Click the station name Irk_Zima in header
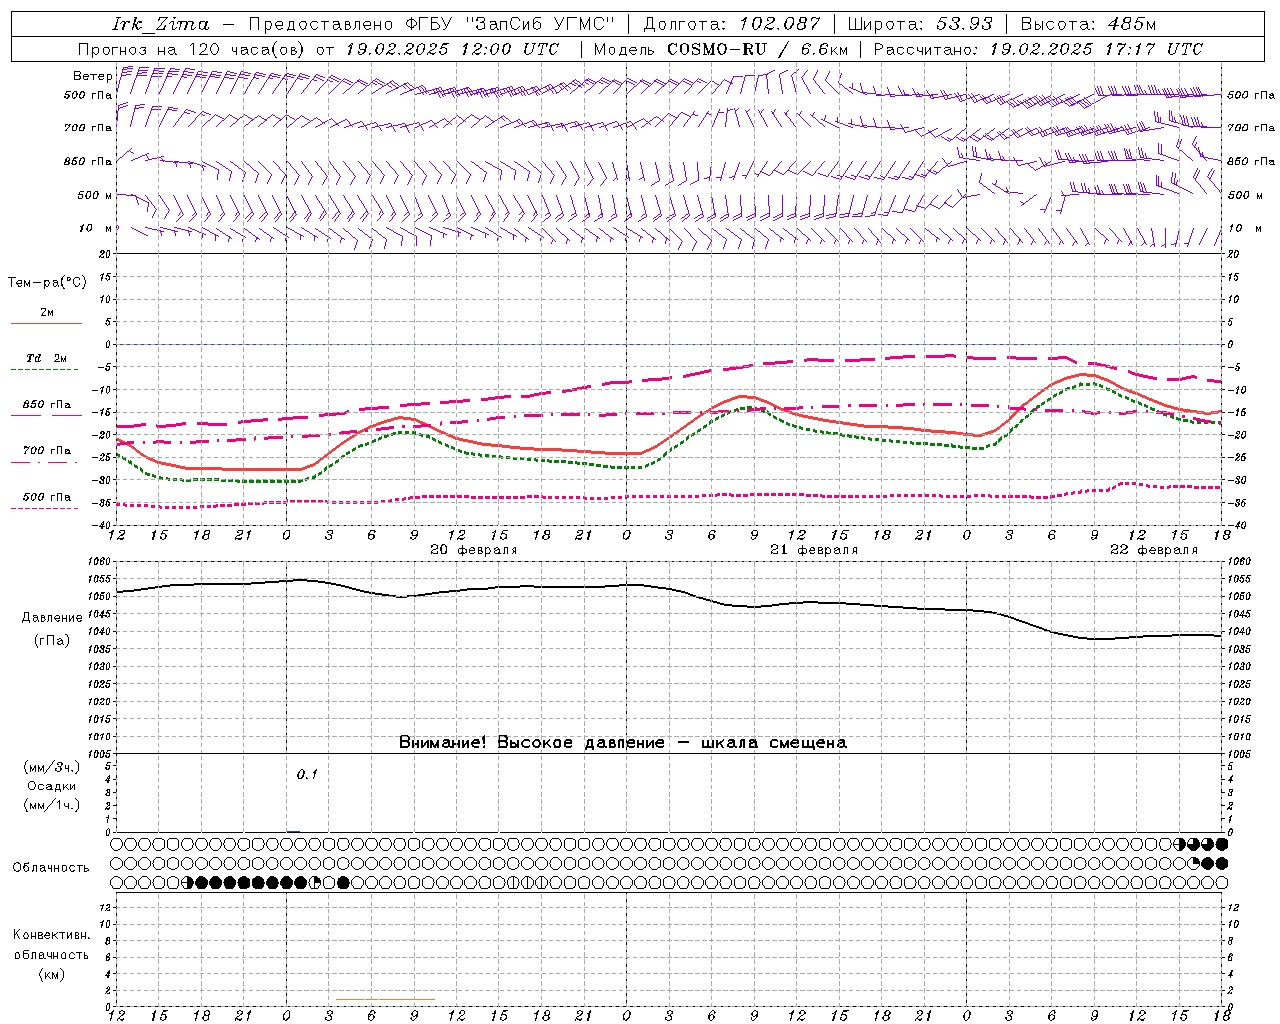This screenshot has width=1280, height=1024. [160, 24]
